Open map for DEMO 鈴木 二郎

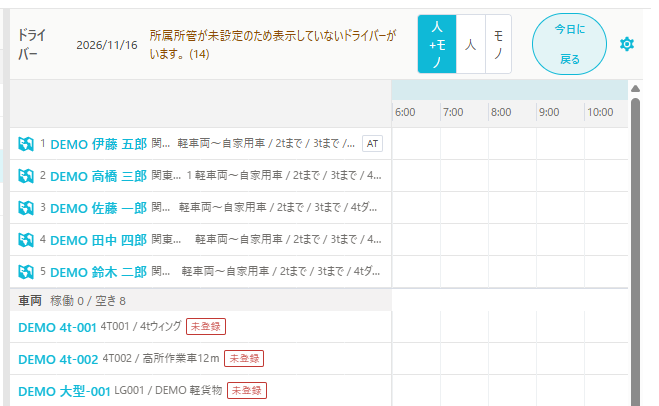(x=26, y=272)
